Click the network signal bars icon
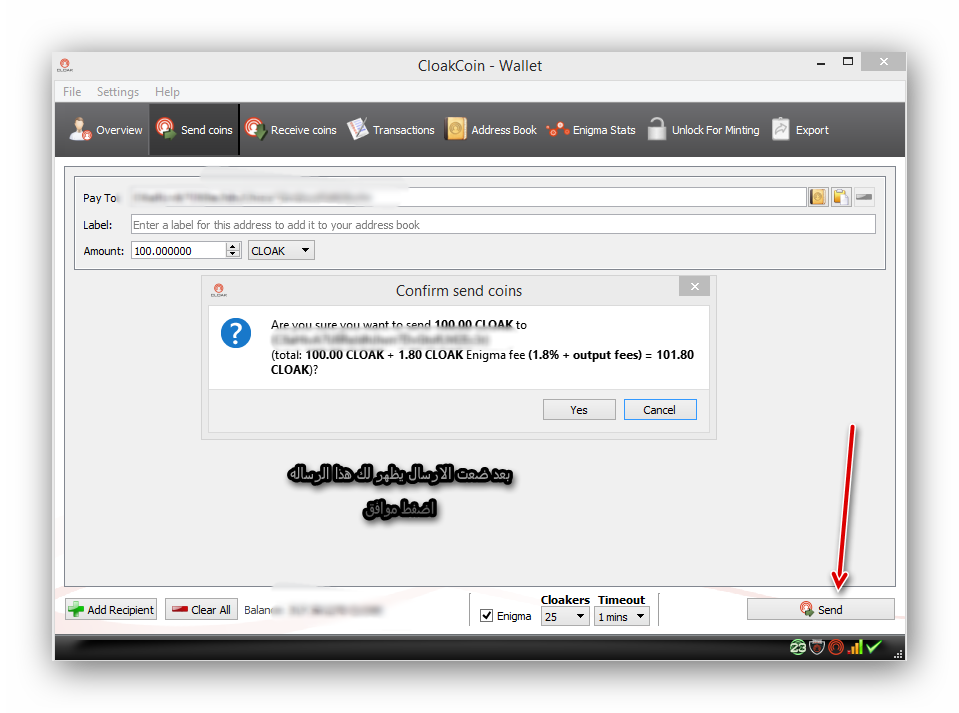Screen dimensions: 959x713 coord(855,647)
